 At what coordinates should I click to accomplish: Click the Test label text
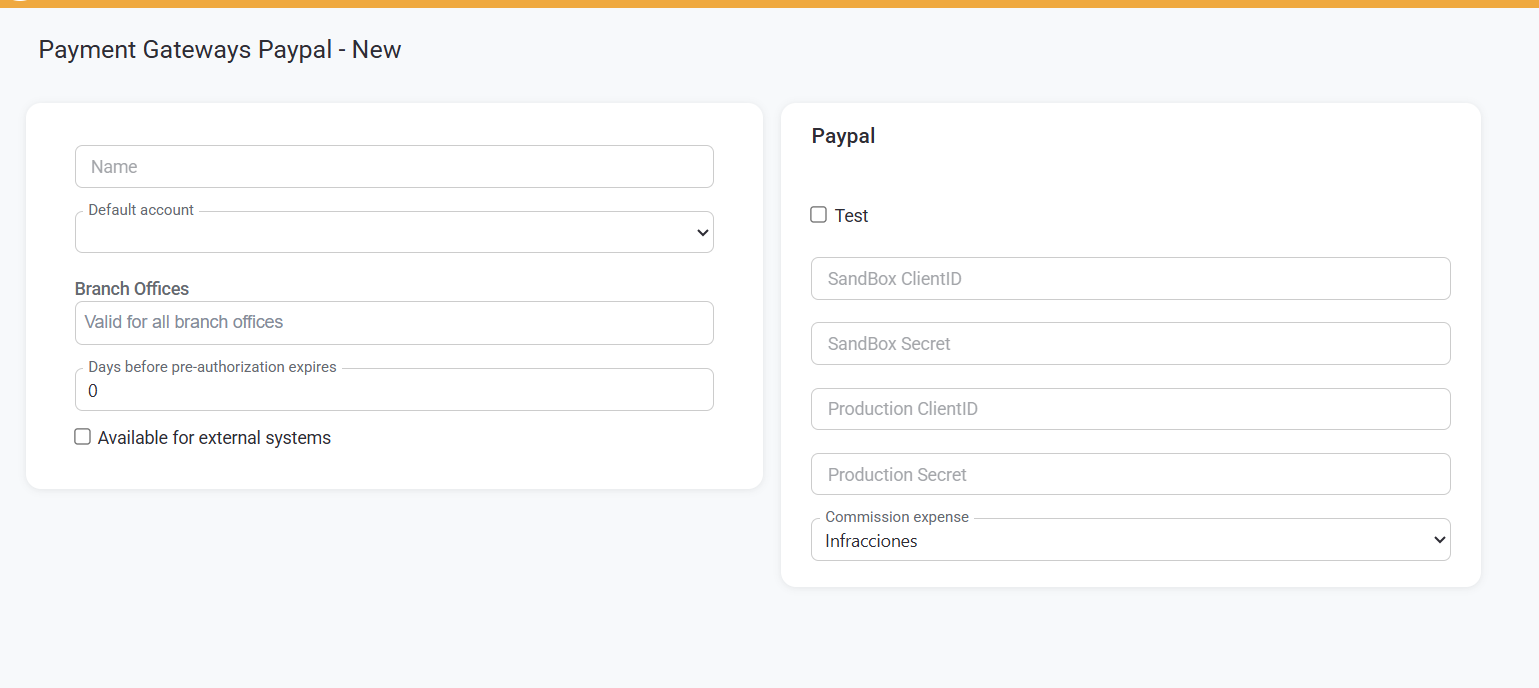click(852, 216)
